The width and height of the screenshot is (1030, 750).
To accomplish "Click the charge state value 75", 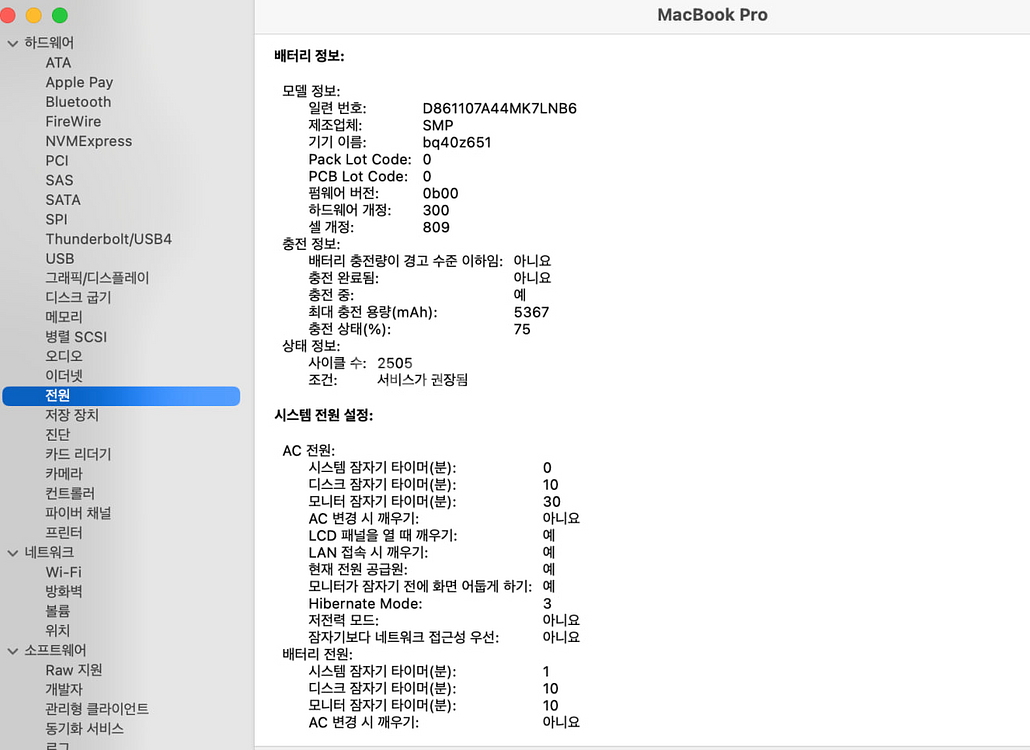I will coord(522,330).
